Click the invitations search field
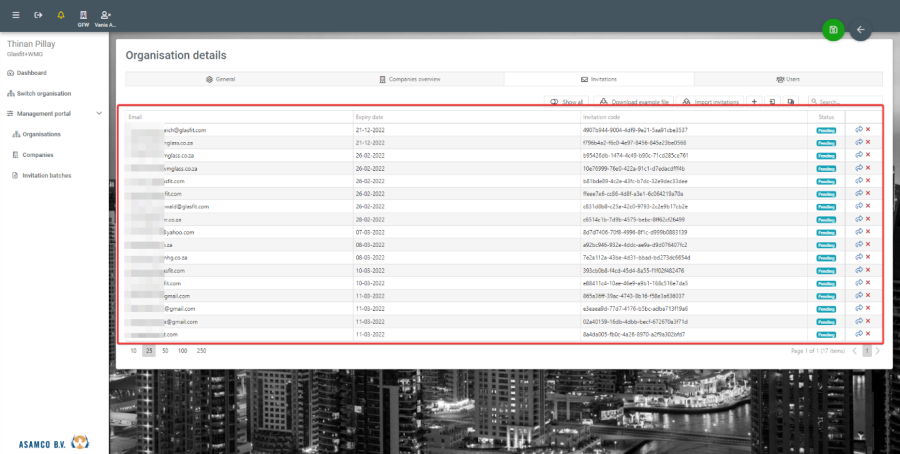 click(x=846, y=102)
